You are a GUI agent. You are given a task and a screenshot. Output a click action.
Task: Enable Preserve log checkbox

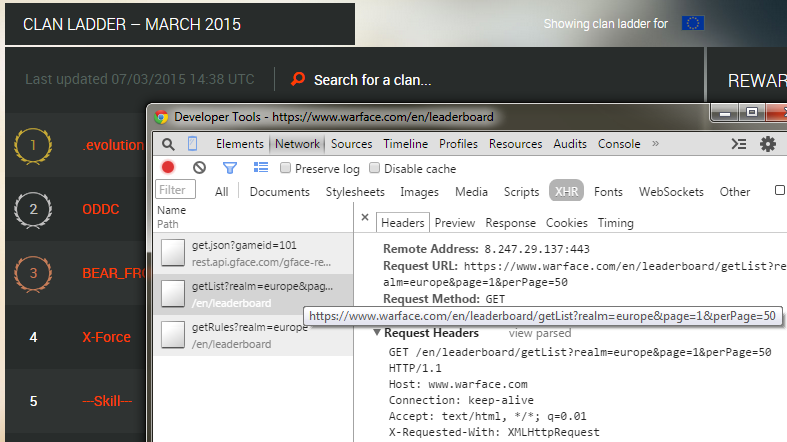click(286, 169)
